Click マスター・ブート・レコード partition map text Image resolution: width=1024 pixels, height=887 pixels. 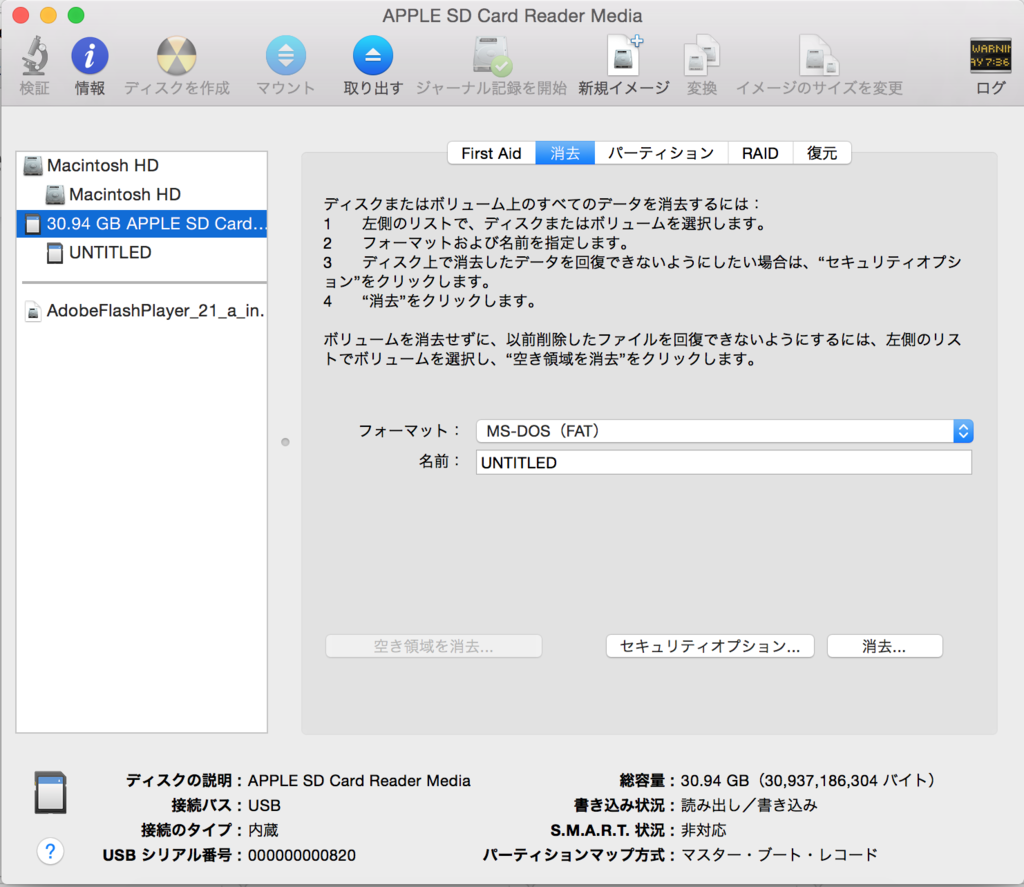[779, 855]
